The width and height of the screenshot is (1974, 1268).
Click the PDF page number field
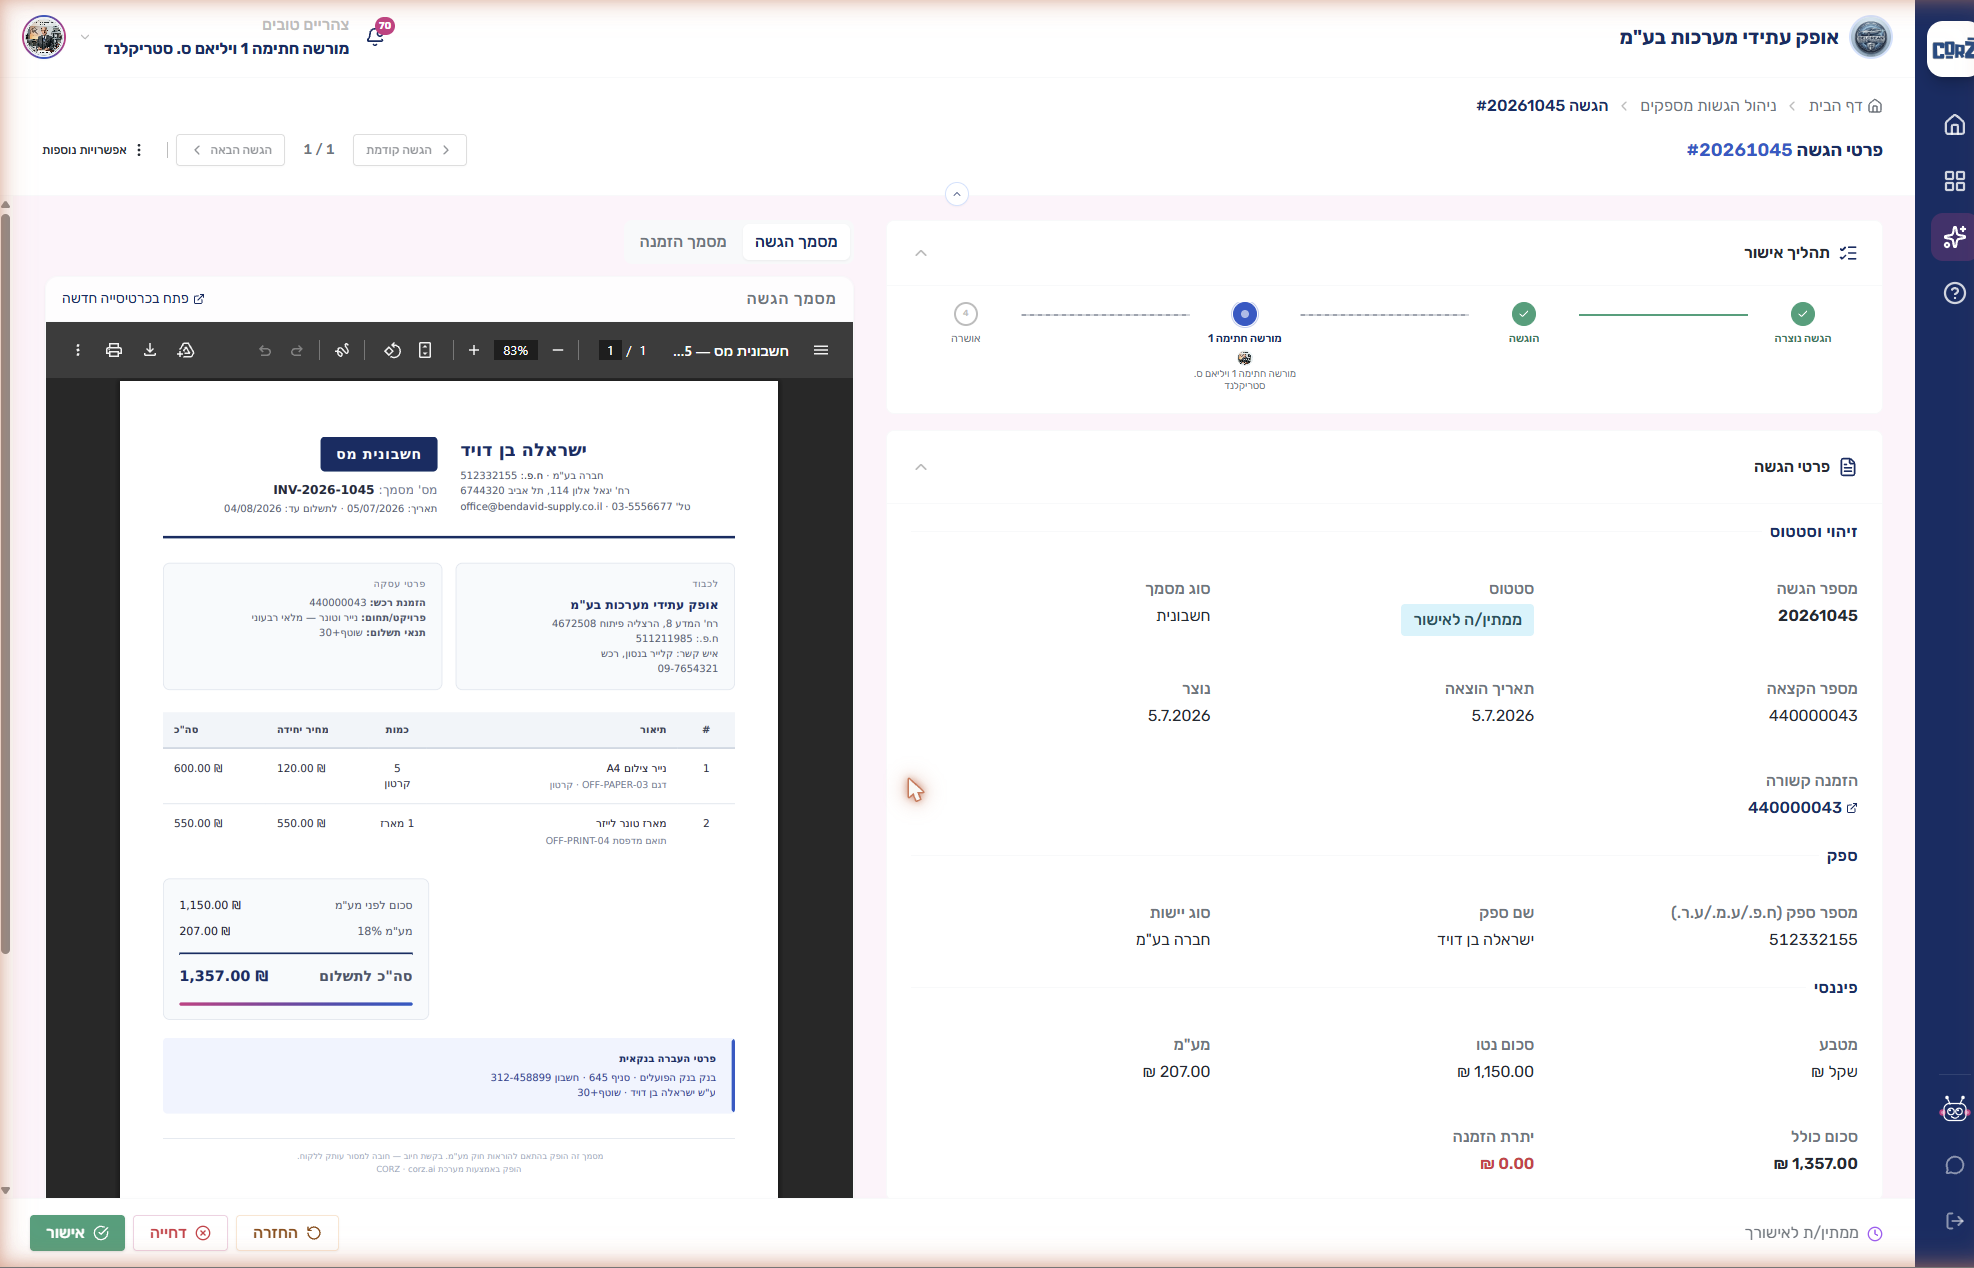click(x=610, y=351)
